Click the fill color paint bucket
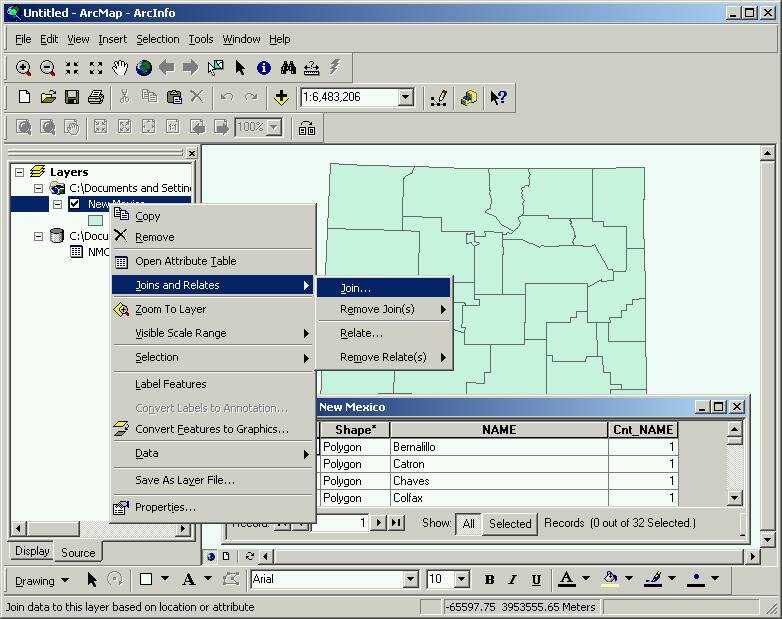The height and width of the screenshot is (619, 782). coord(609,579)
